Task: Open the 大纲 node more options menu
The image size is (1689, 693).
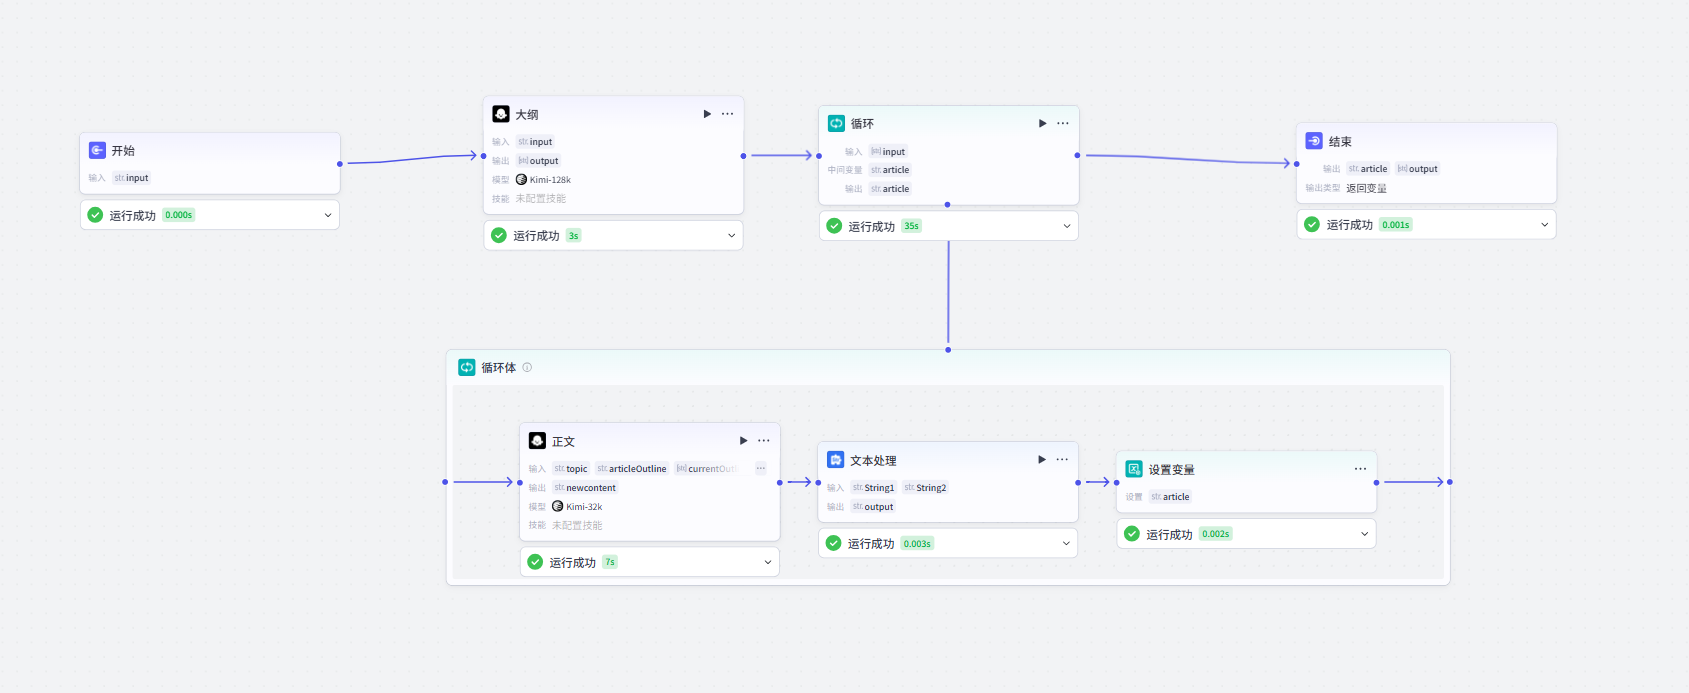Action: click(x=727, y=114)
